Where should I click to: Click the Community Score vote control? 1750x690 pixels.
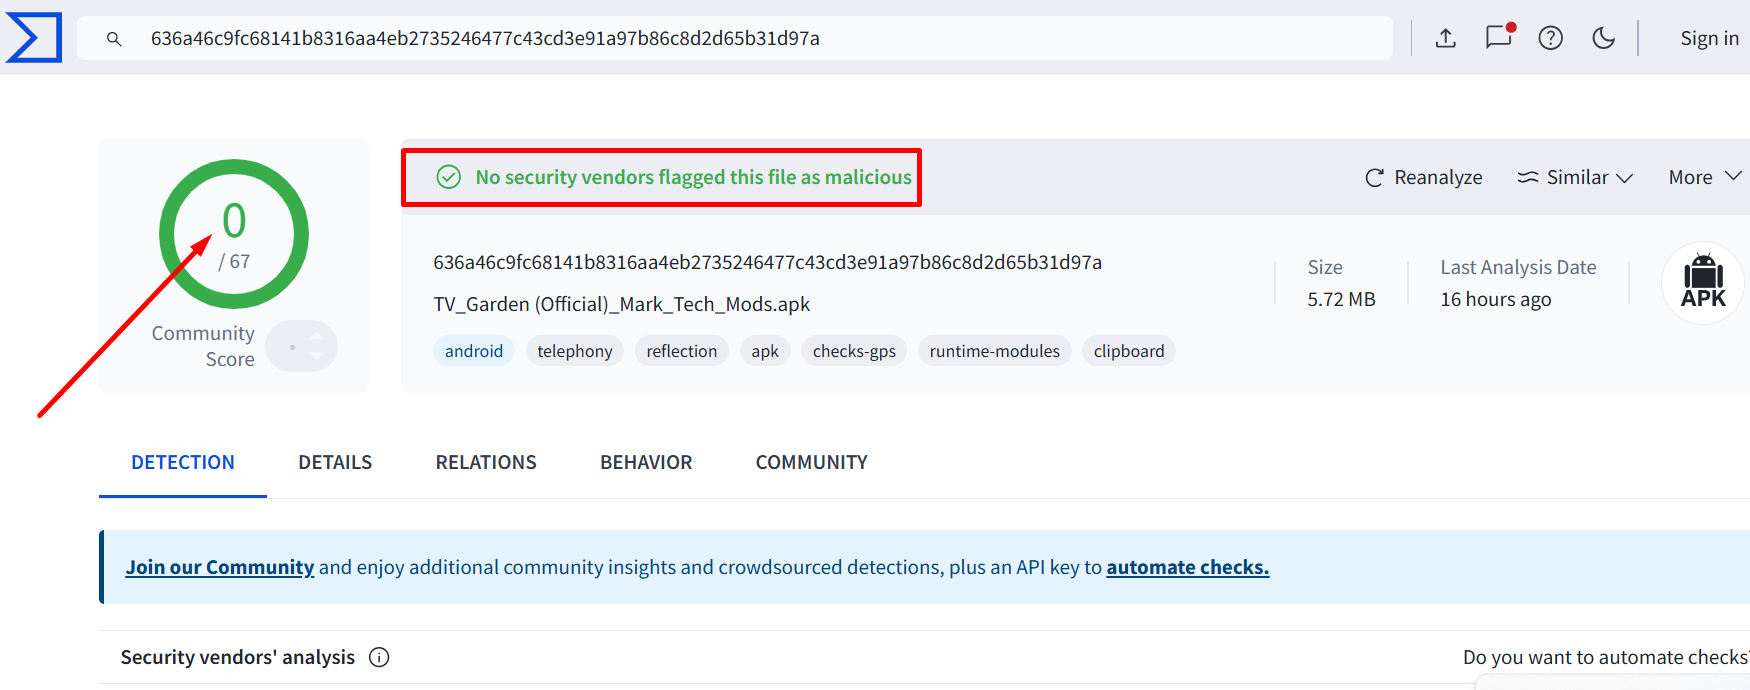point(302,346)
